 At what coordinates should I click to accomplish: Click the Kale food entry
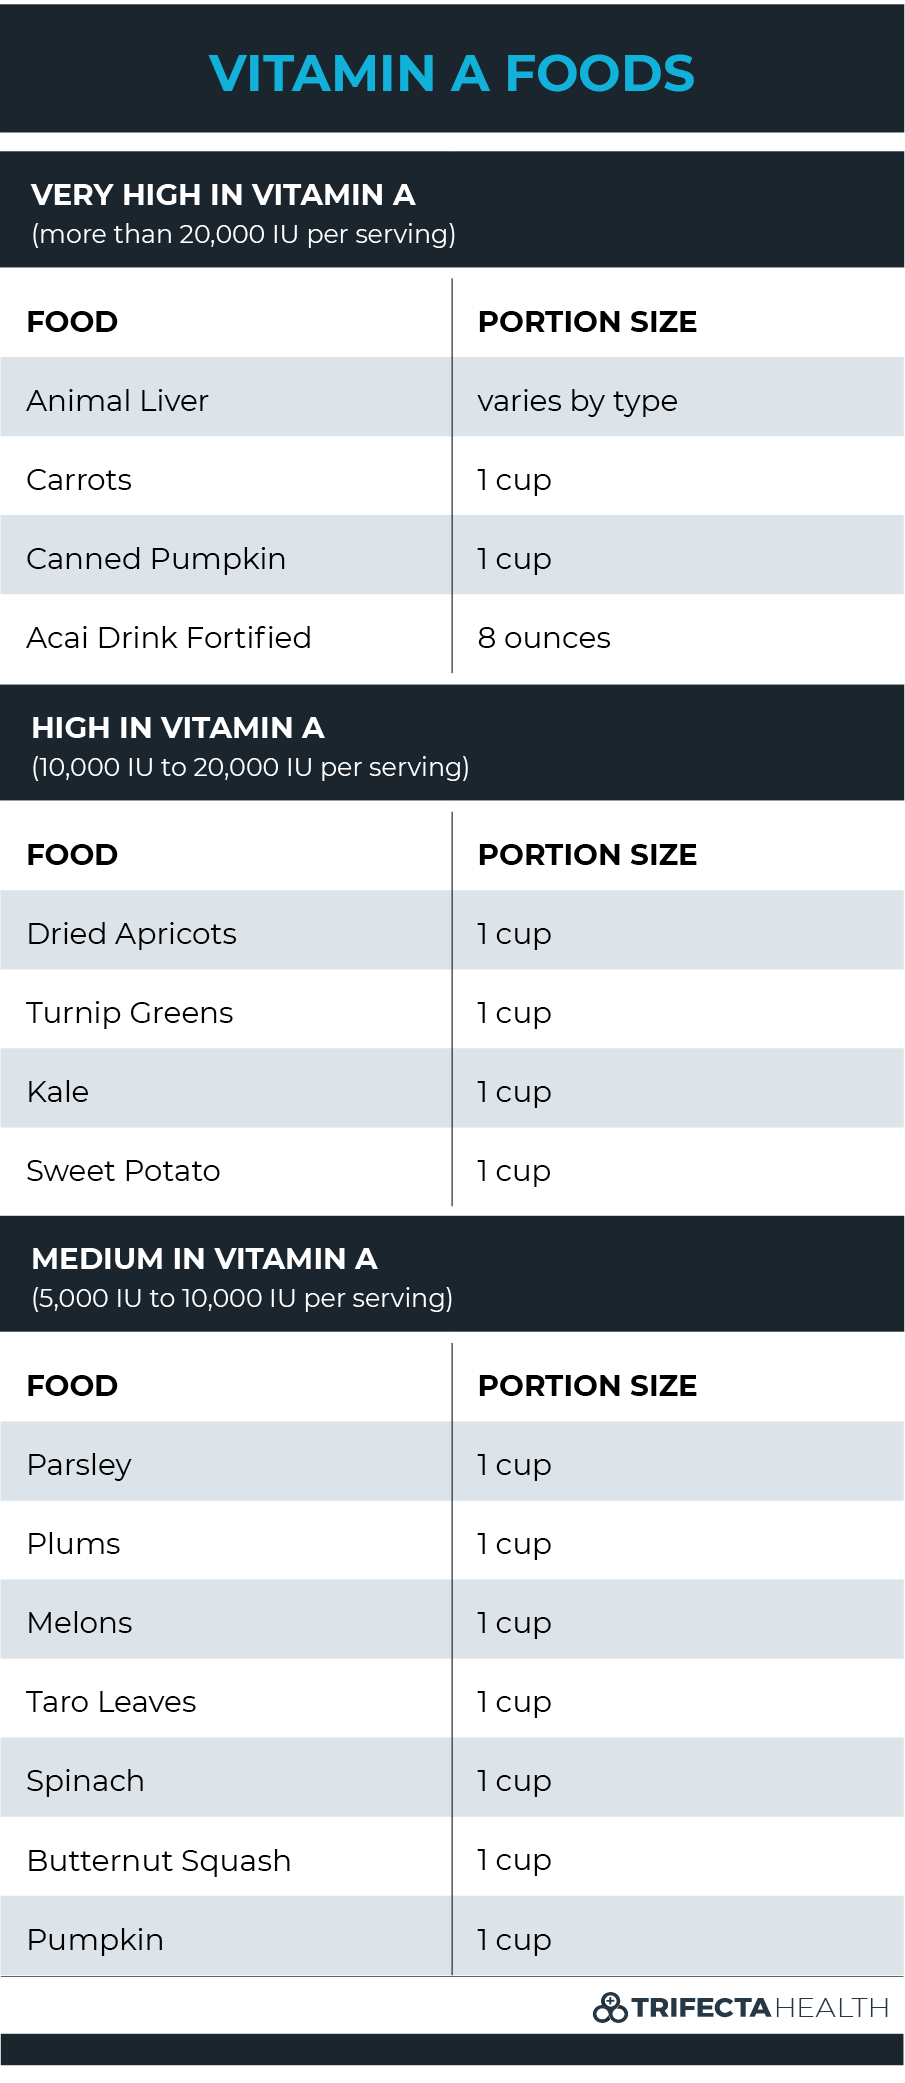(x=58, y=1092)
